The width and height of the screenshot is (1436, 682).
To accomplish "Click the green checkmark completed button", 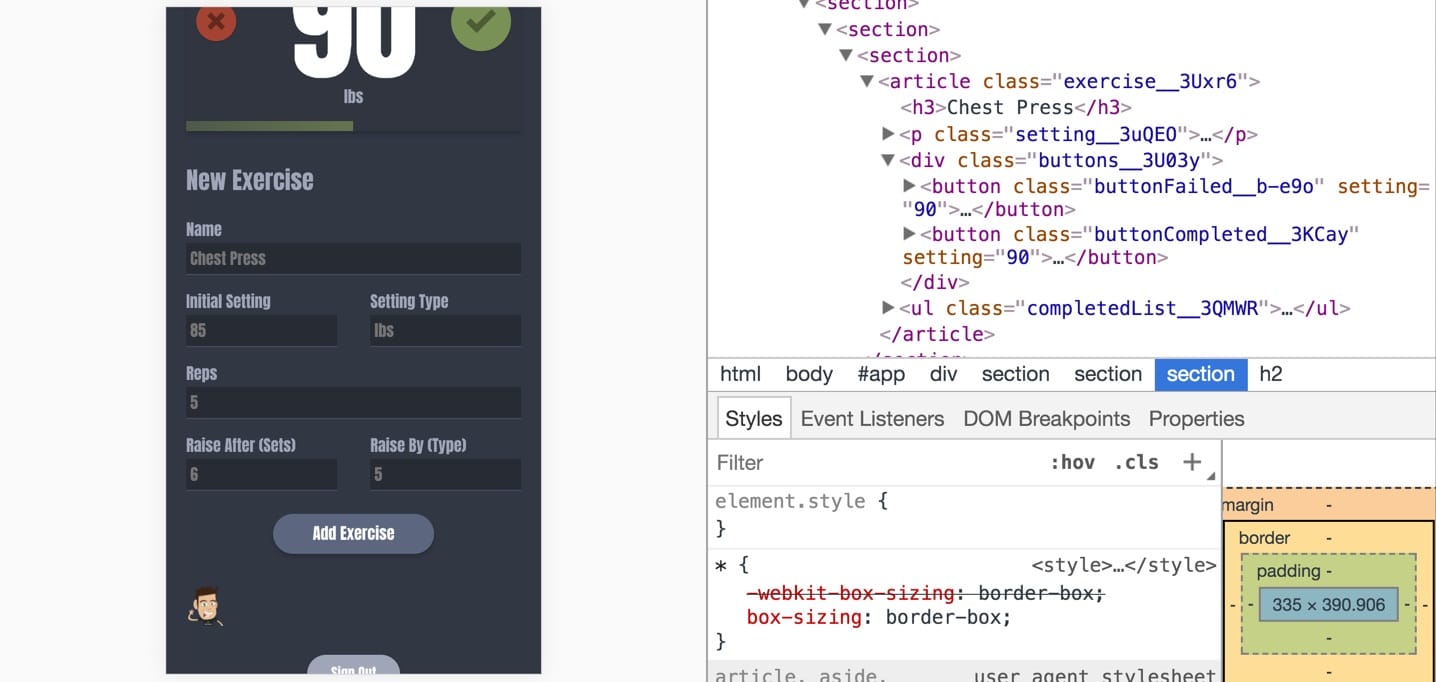I will point(481,24).
